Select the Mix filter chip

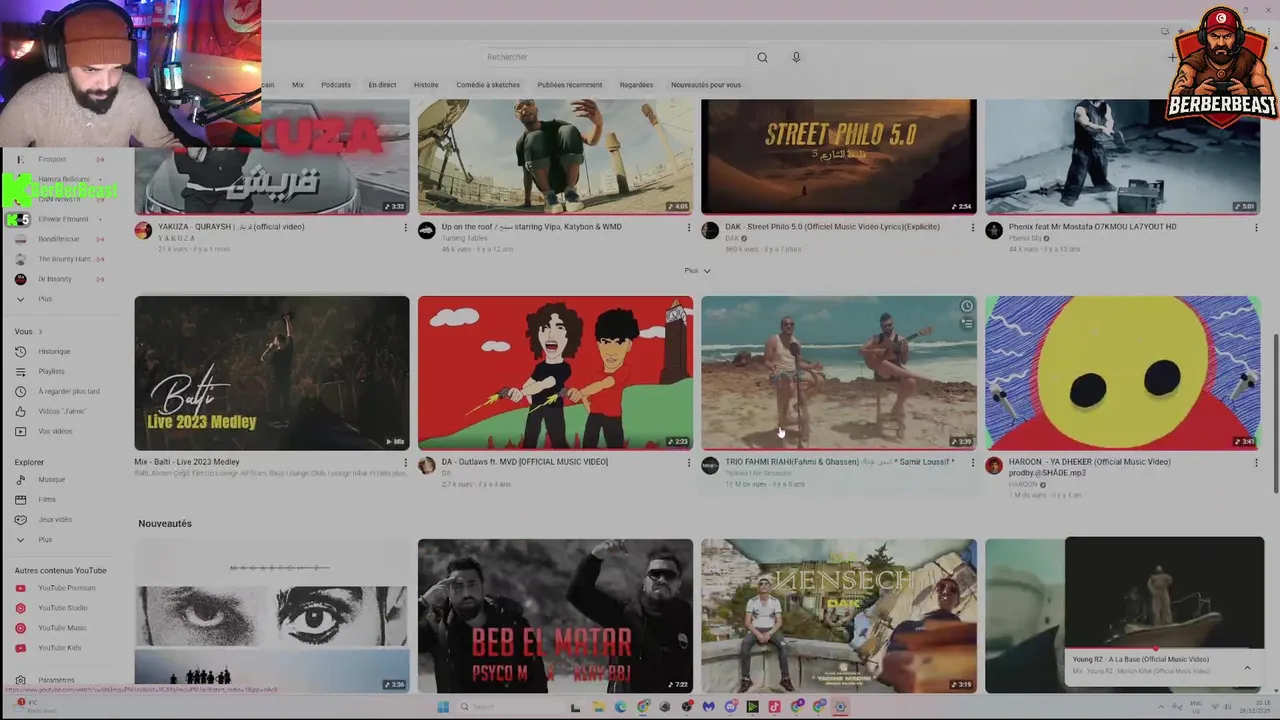pyautogui.click(x=298, y=85)
